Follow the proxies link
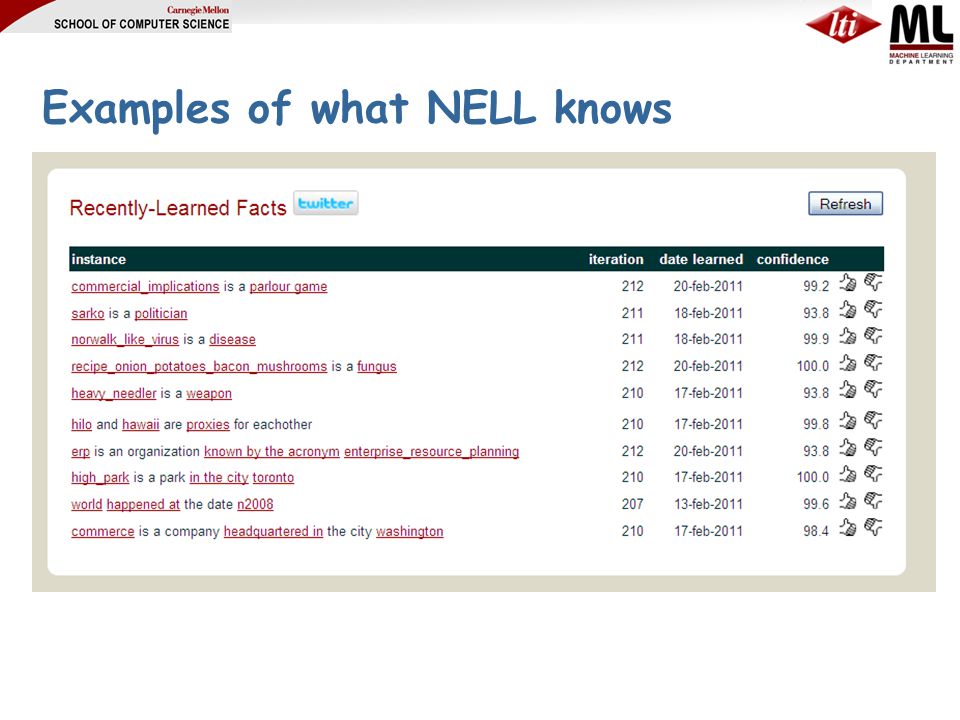This screenshot has width=960, height=720. (x=208, y=424)
